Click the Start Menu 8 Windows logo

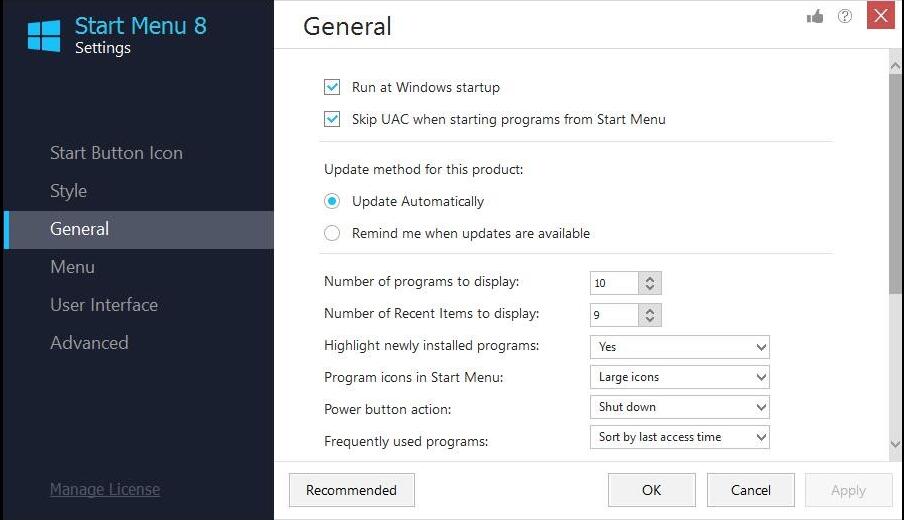(44, 36)
